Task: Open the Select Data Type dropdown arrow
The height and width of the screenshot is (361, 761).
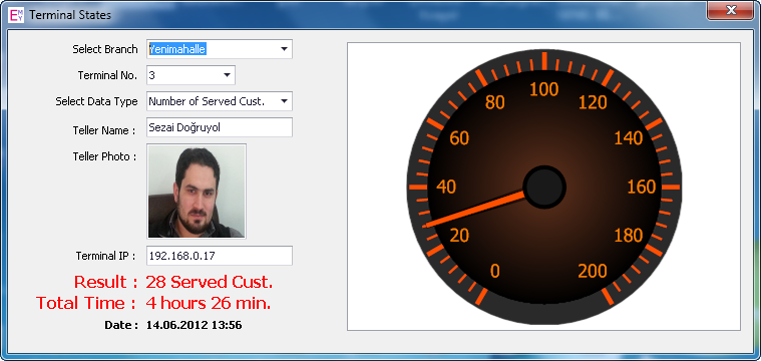Action: [284, 101]
